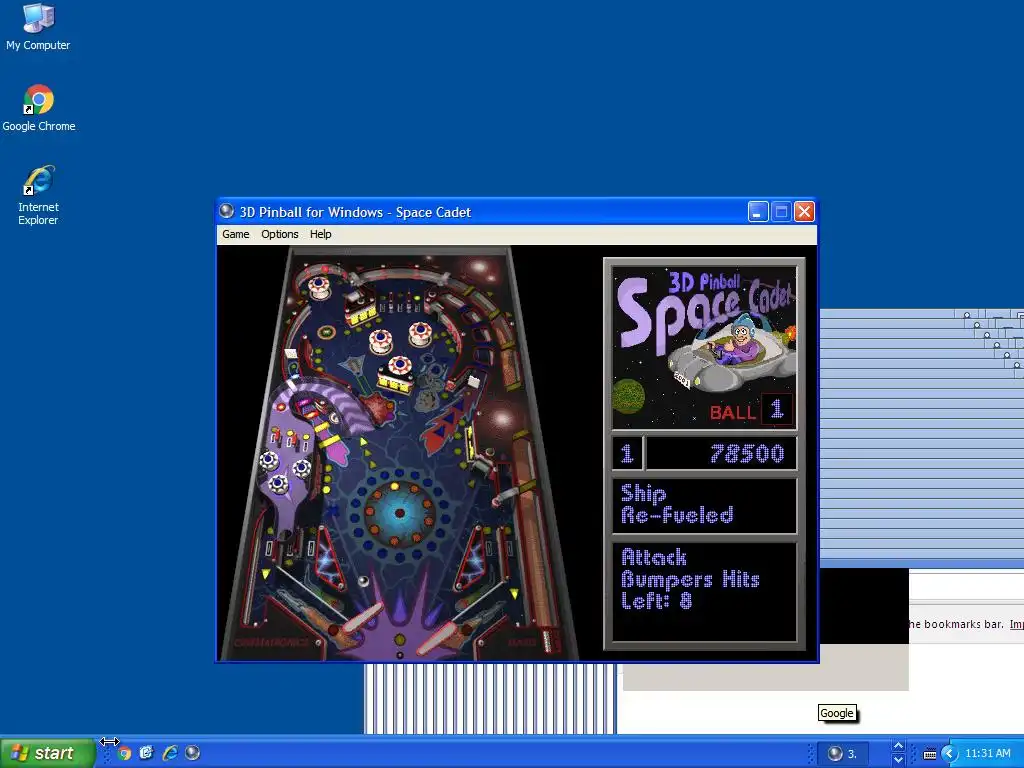Click the silver pinball on the table
The width and height of the screenshot is (1024, 768).
tap(364, 581)
